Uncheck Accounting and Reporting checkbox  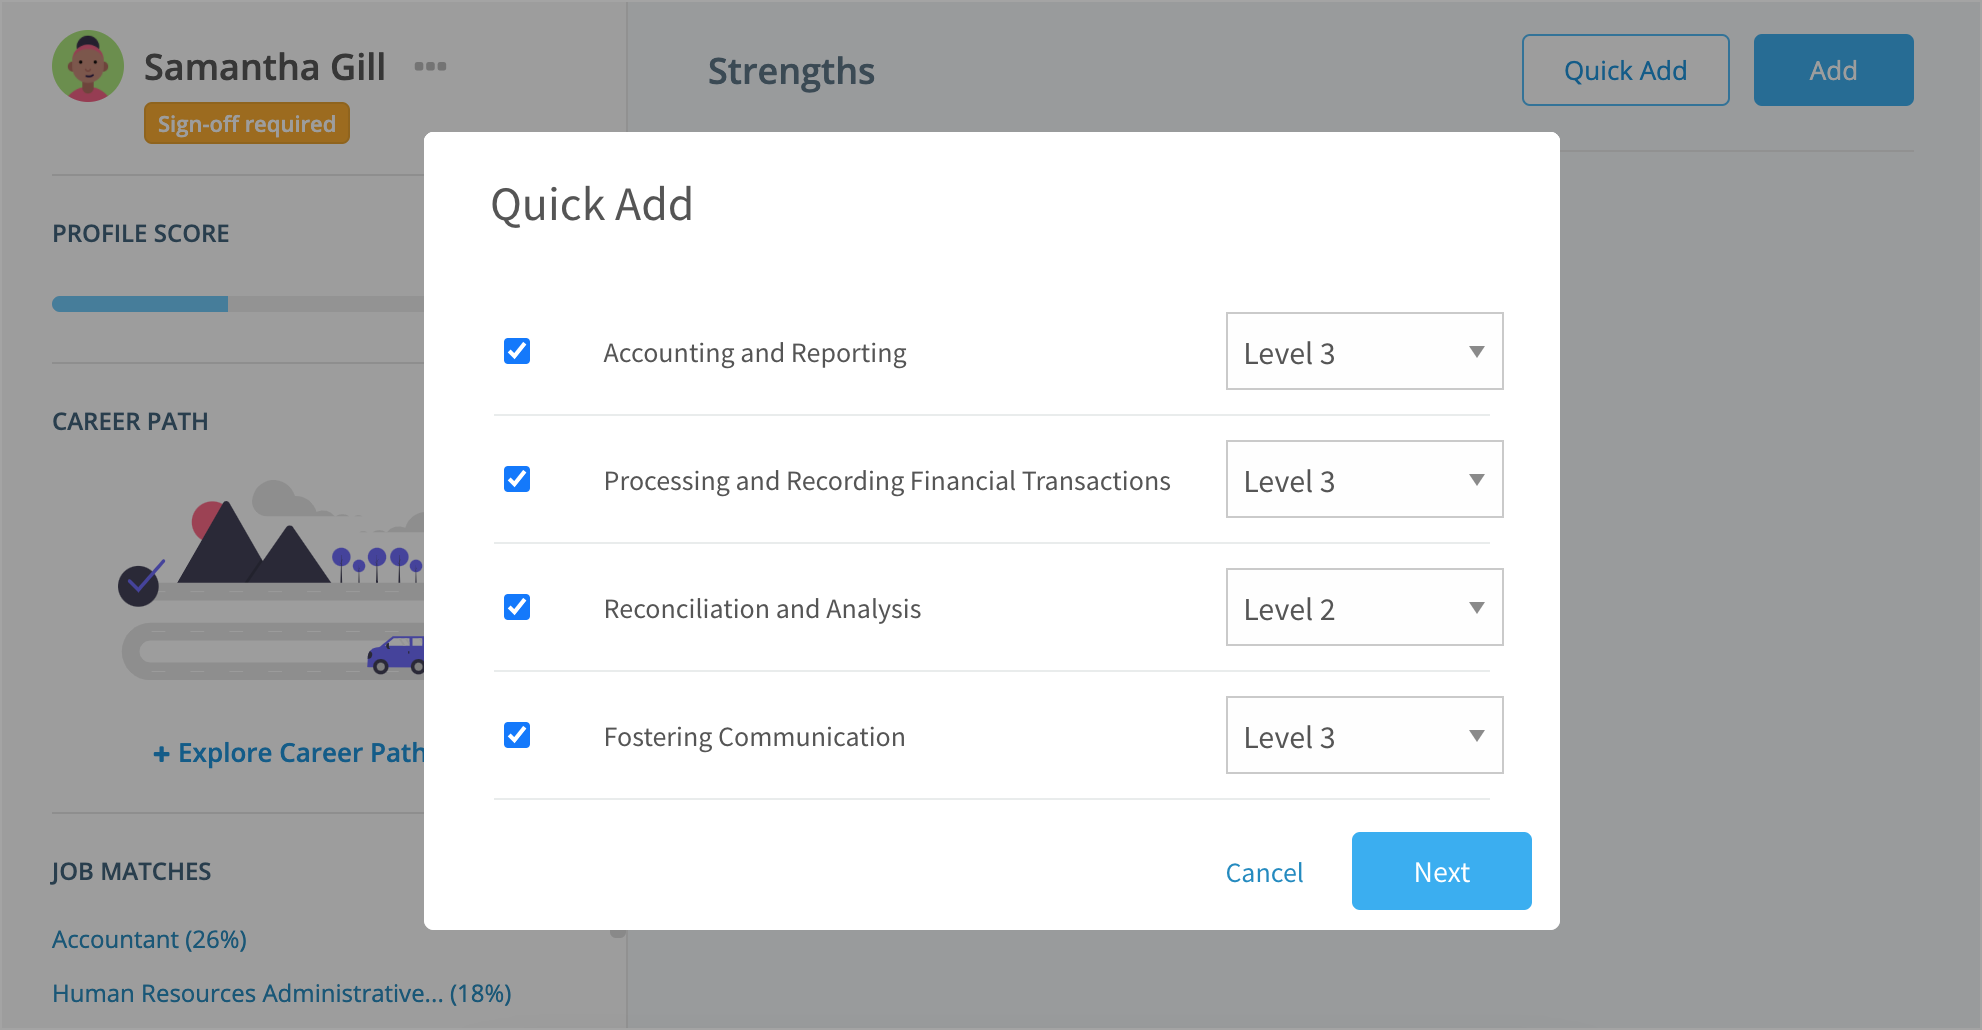pos(517,352)
